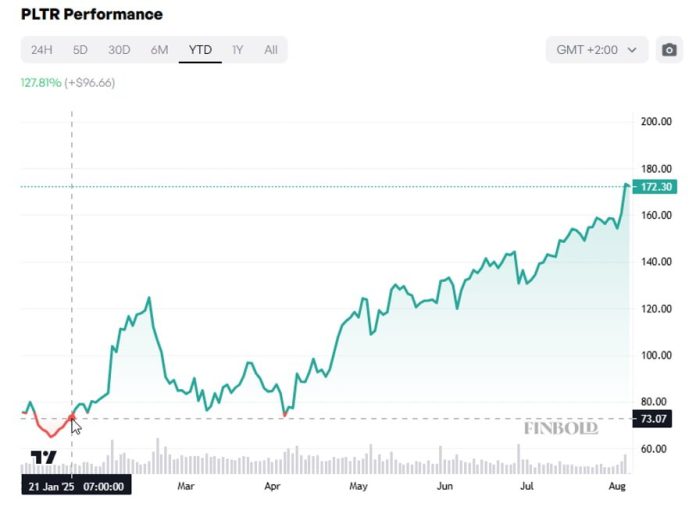The image size is (696, 514).
Task: Switch chart to 6M range
Action: click(x=159, y=49)
